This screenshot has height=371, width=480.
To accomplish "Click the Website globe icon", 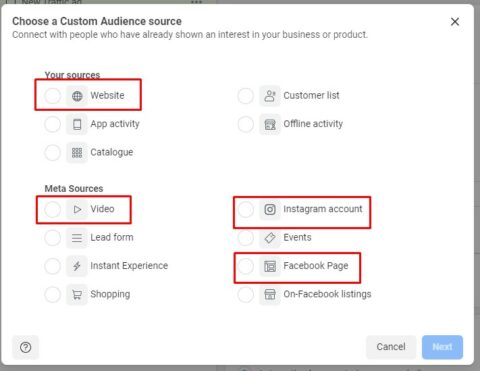I will click(77, 96).
